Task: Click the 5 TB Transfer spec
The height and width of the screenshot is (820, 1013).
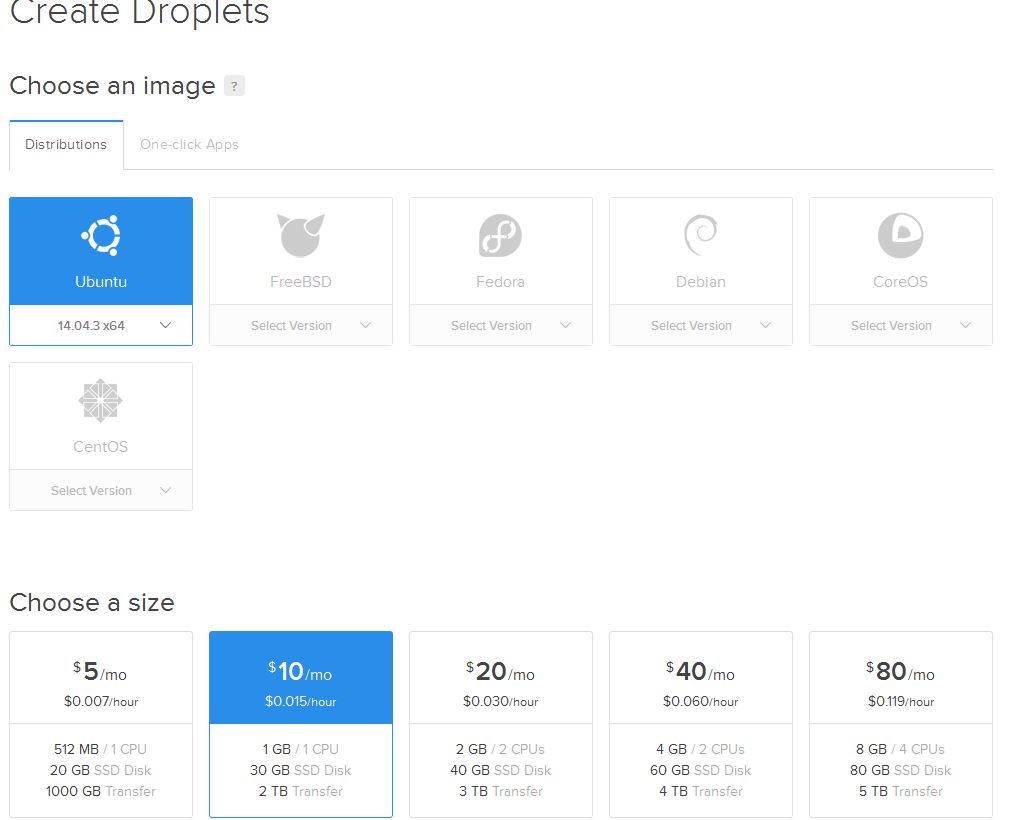Action: (x=901, y=791)
